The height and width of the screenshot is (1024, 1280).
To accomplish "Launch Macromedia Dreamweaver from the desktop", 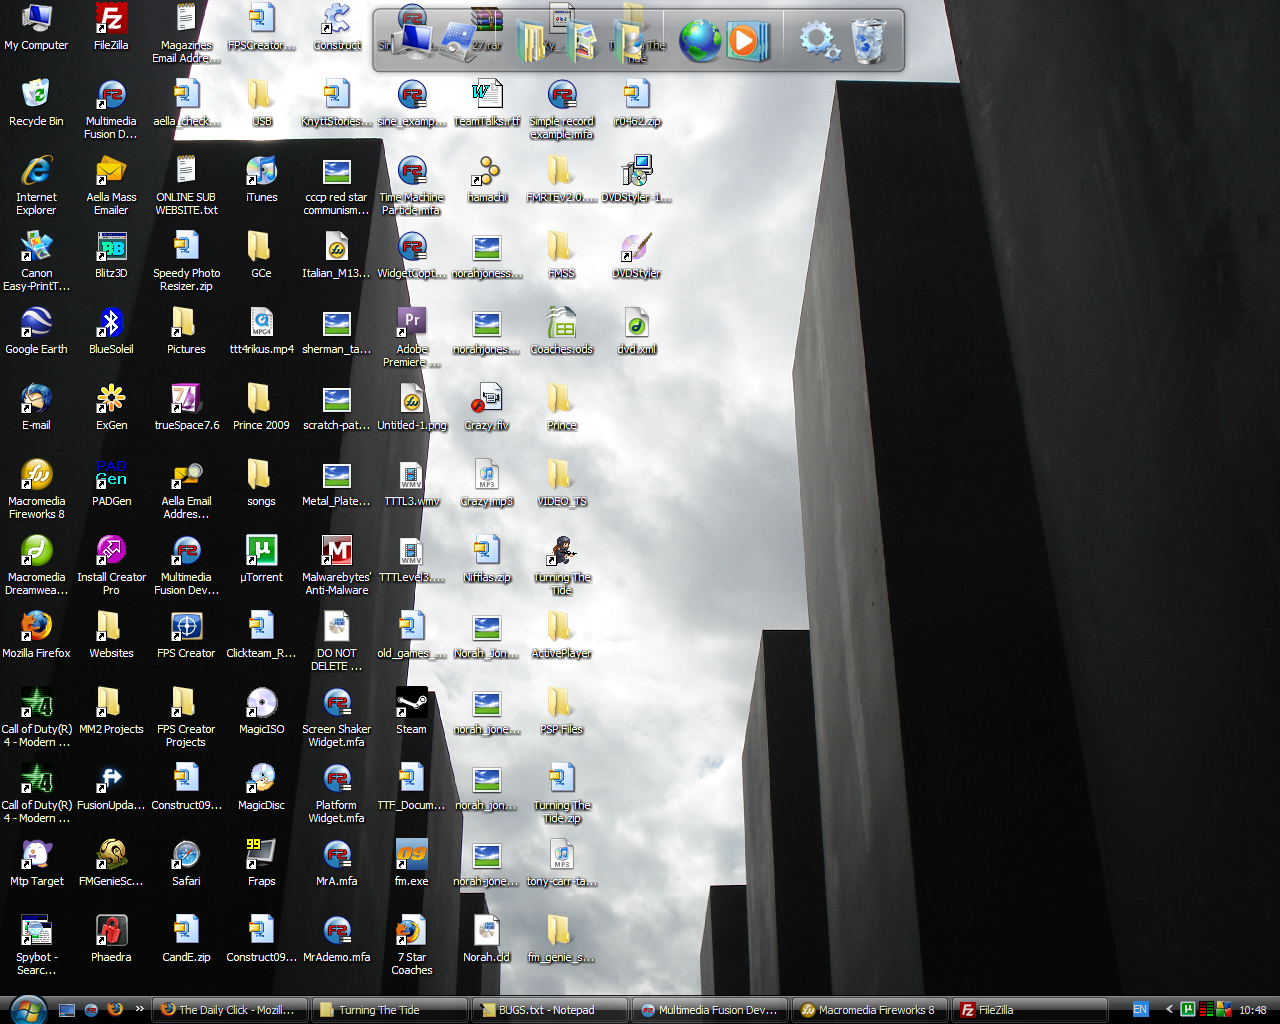I will [x=37, y=565].
